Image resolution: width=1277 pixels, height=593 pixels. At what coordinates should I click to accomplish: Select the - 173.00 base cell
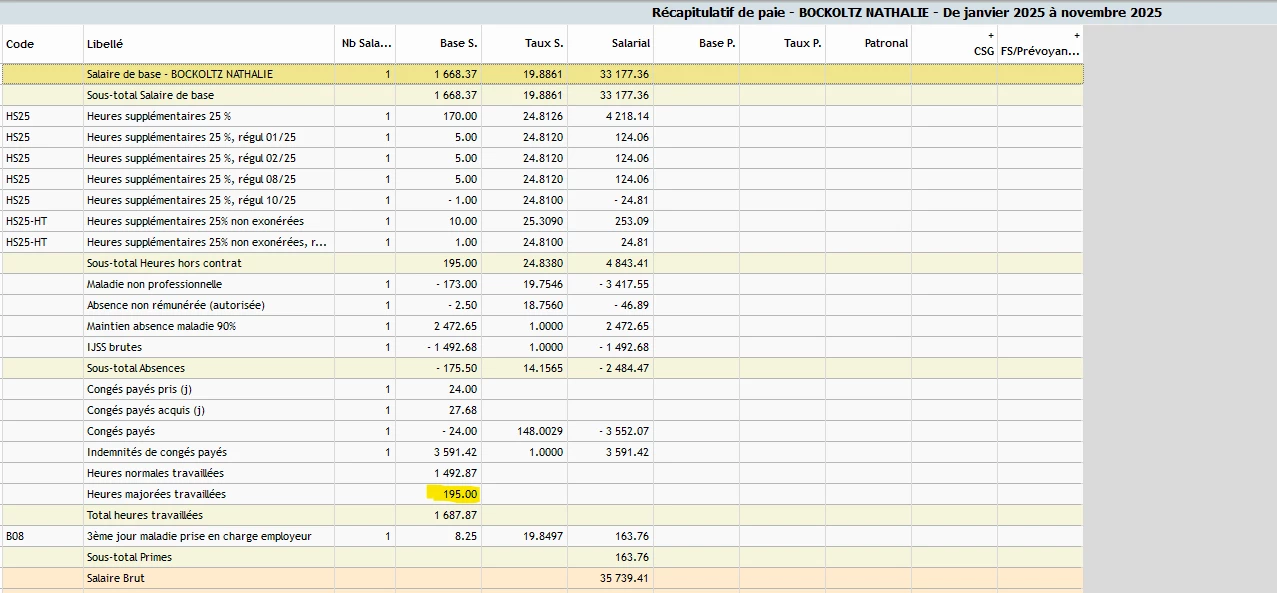[456, 284]
